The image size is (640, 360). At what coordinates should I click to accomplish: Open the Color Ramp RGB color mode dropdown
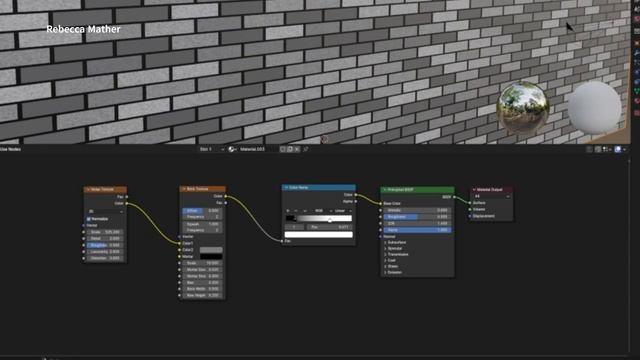(x=321, y=211)
